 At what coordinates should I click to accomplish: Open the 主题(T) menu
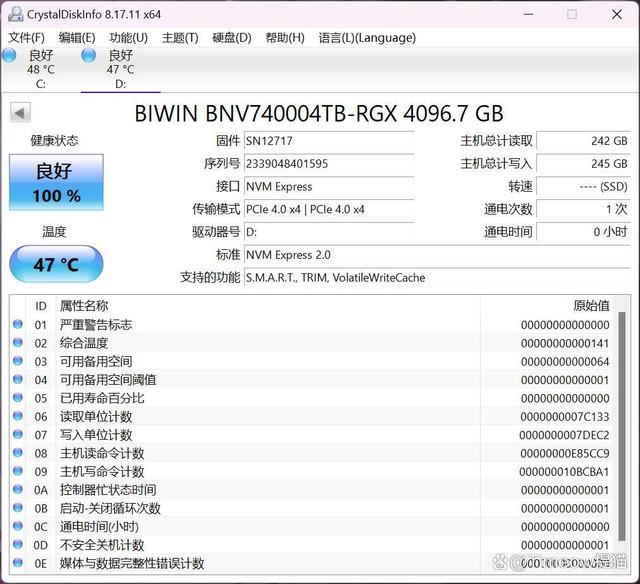[180, 38]
